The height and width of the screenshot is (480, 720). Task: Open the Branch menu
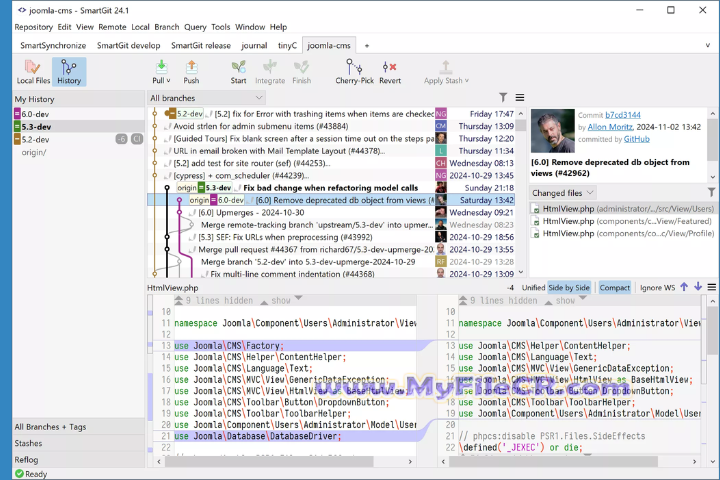click(167, 27)
